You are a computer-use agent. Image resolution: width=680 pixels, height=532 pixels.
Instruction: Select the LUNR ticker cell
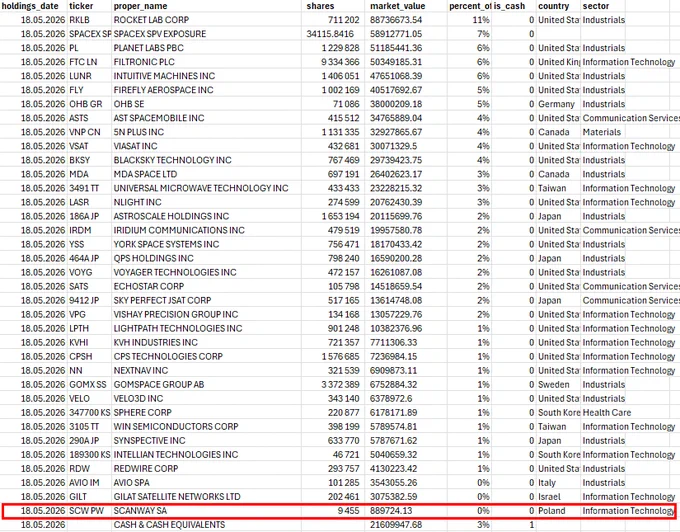click(90, 76)
